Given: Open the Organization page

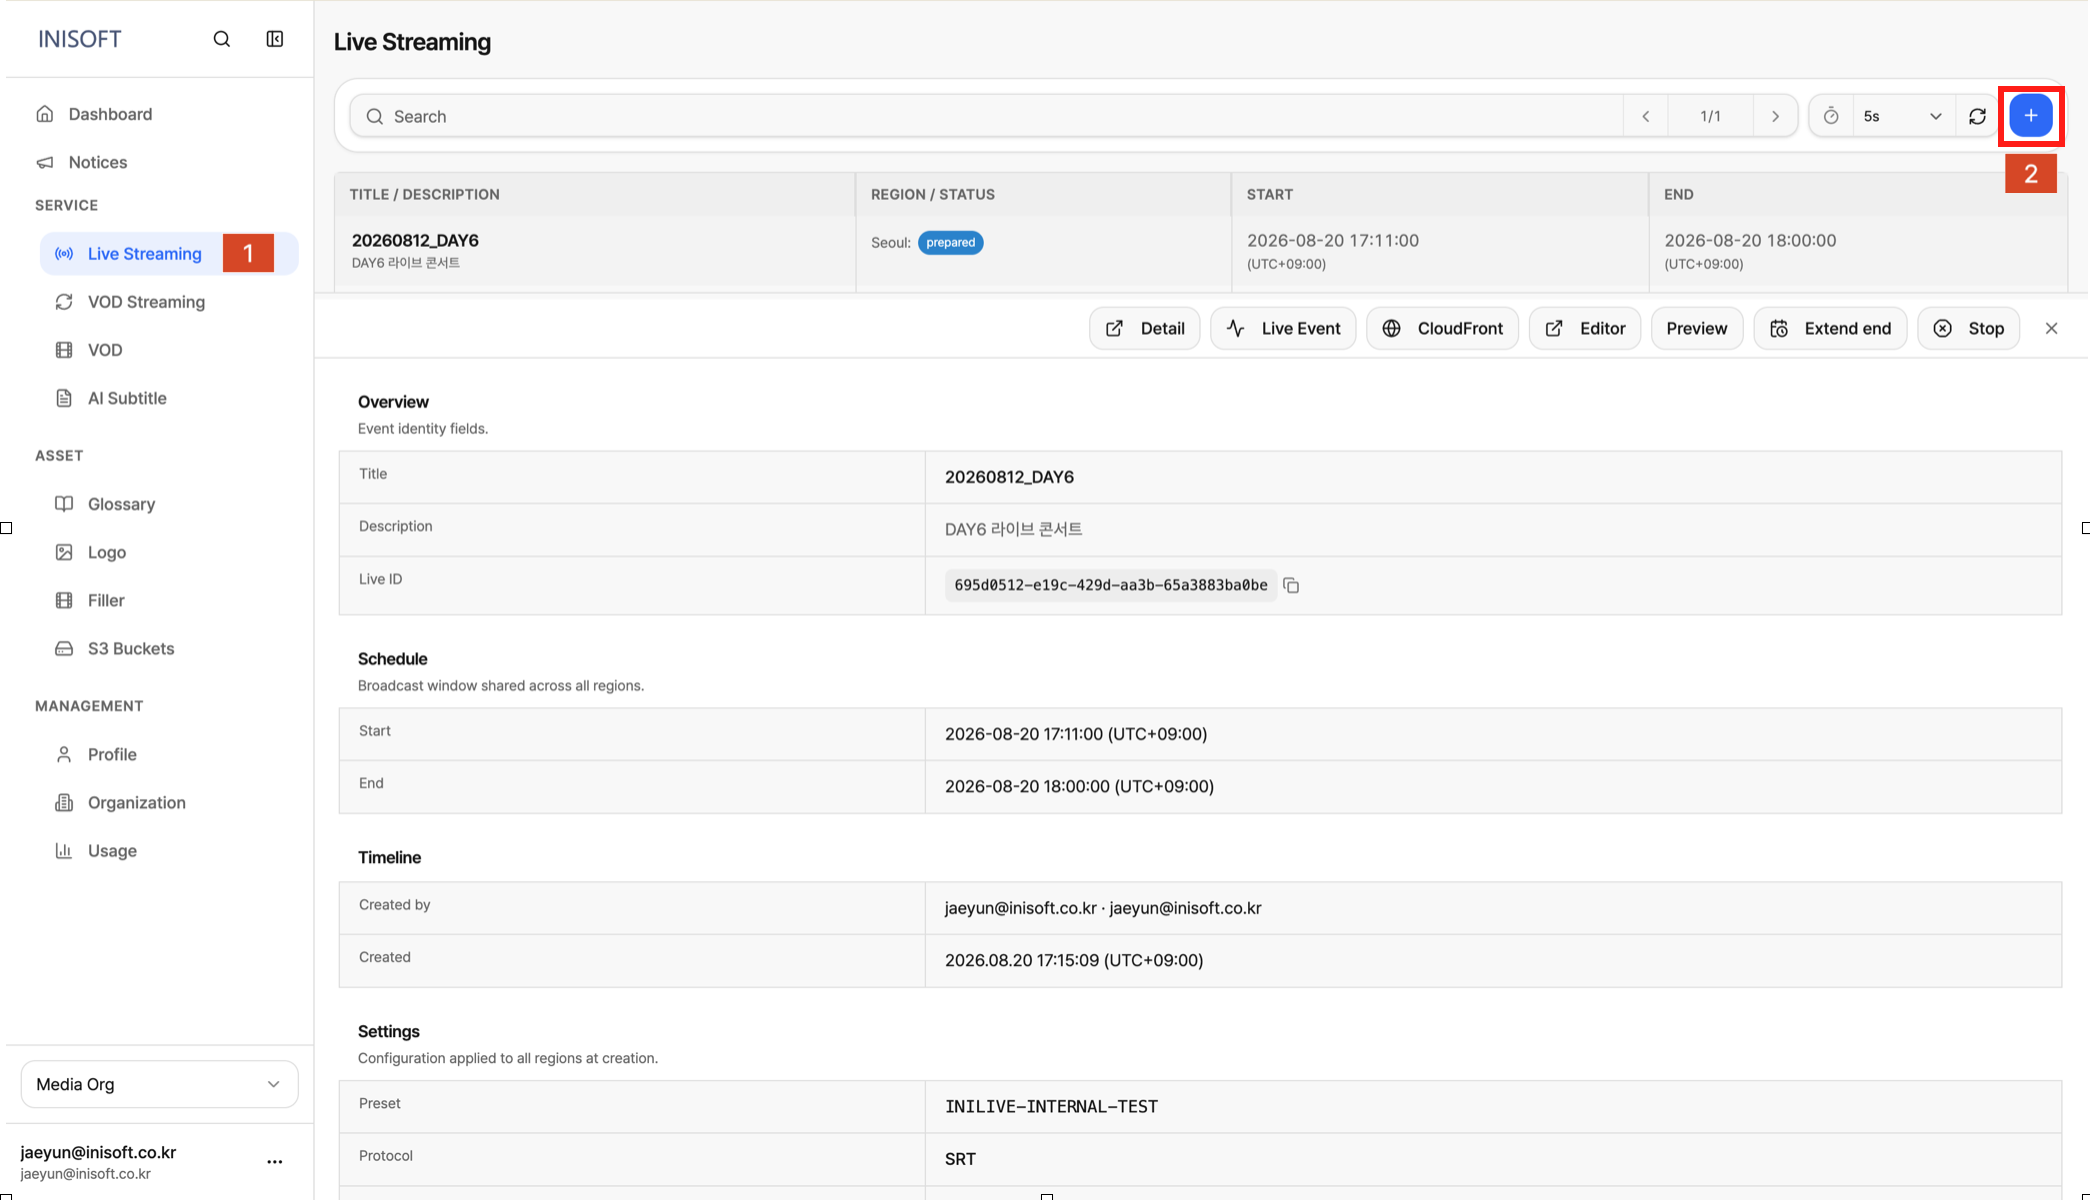Looking at the screenshot, I should pyautogui.click(x=137, y=802).
